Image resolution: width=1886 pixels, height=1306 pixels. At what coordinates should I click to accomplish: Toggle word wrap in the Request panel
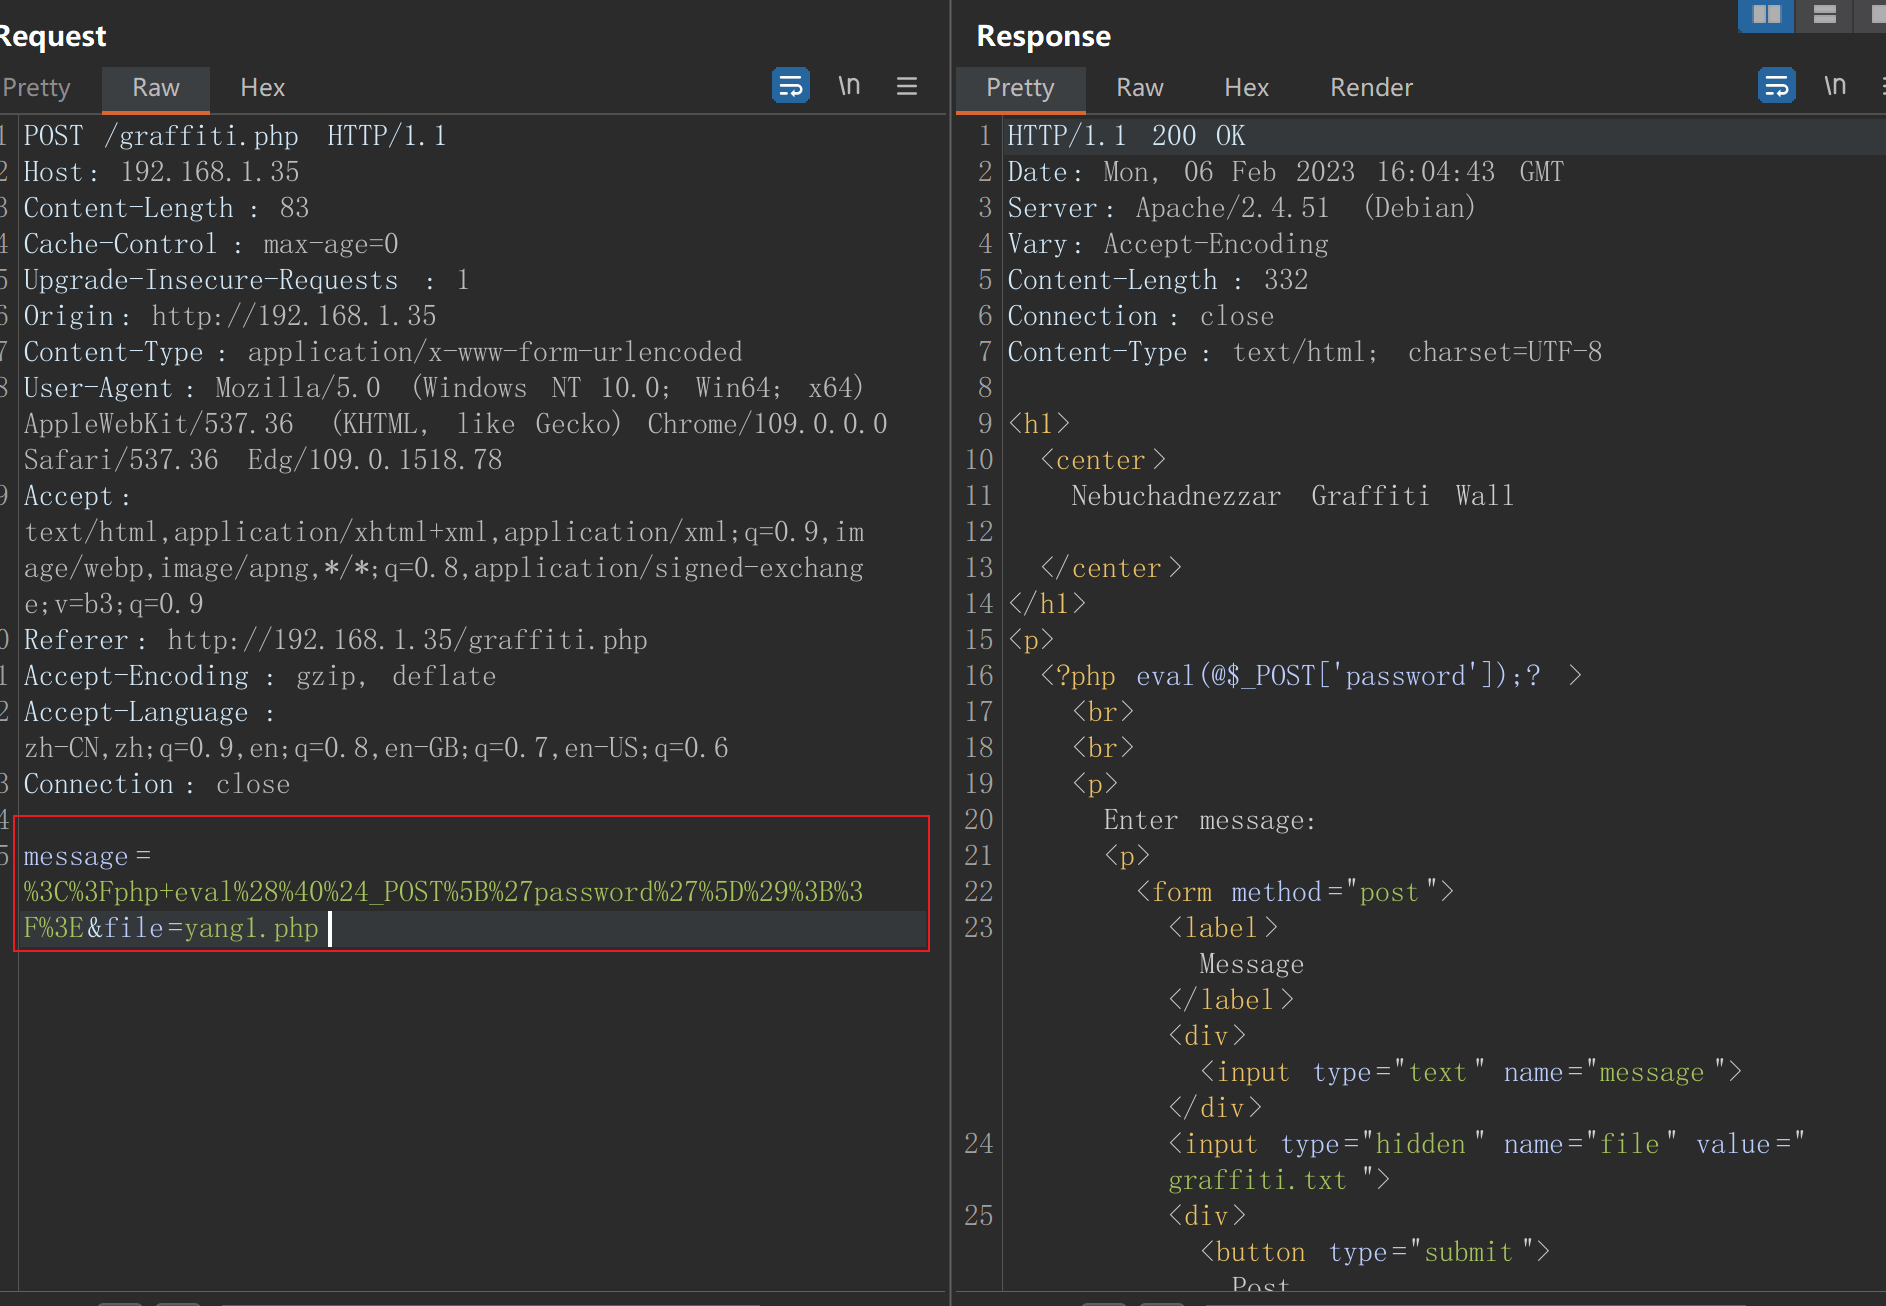point(790,86)
